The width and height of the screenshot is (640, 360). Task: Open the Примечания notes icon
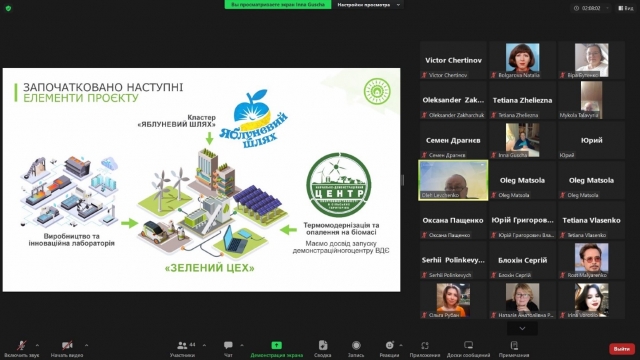pos(514,345)
